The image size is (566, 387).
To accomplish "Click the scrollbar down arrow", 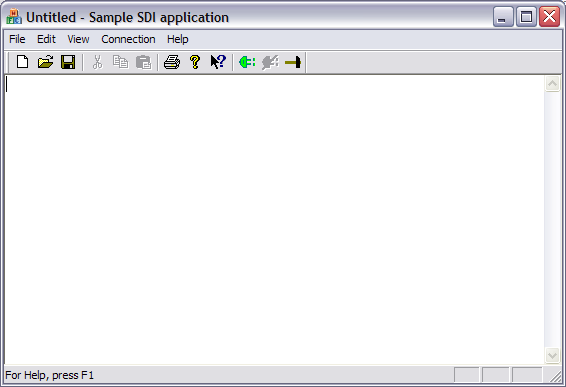I will 552,356.
